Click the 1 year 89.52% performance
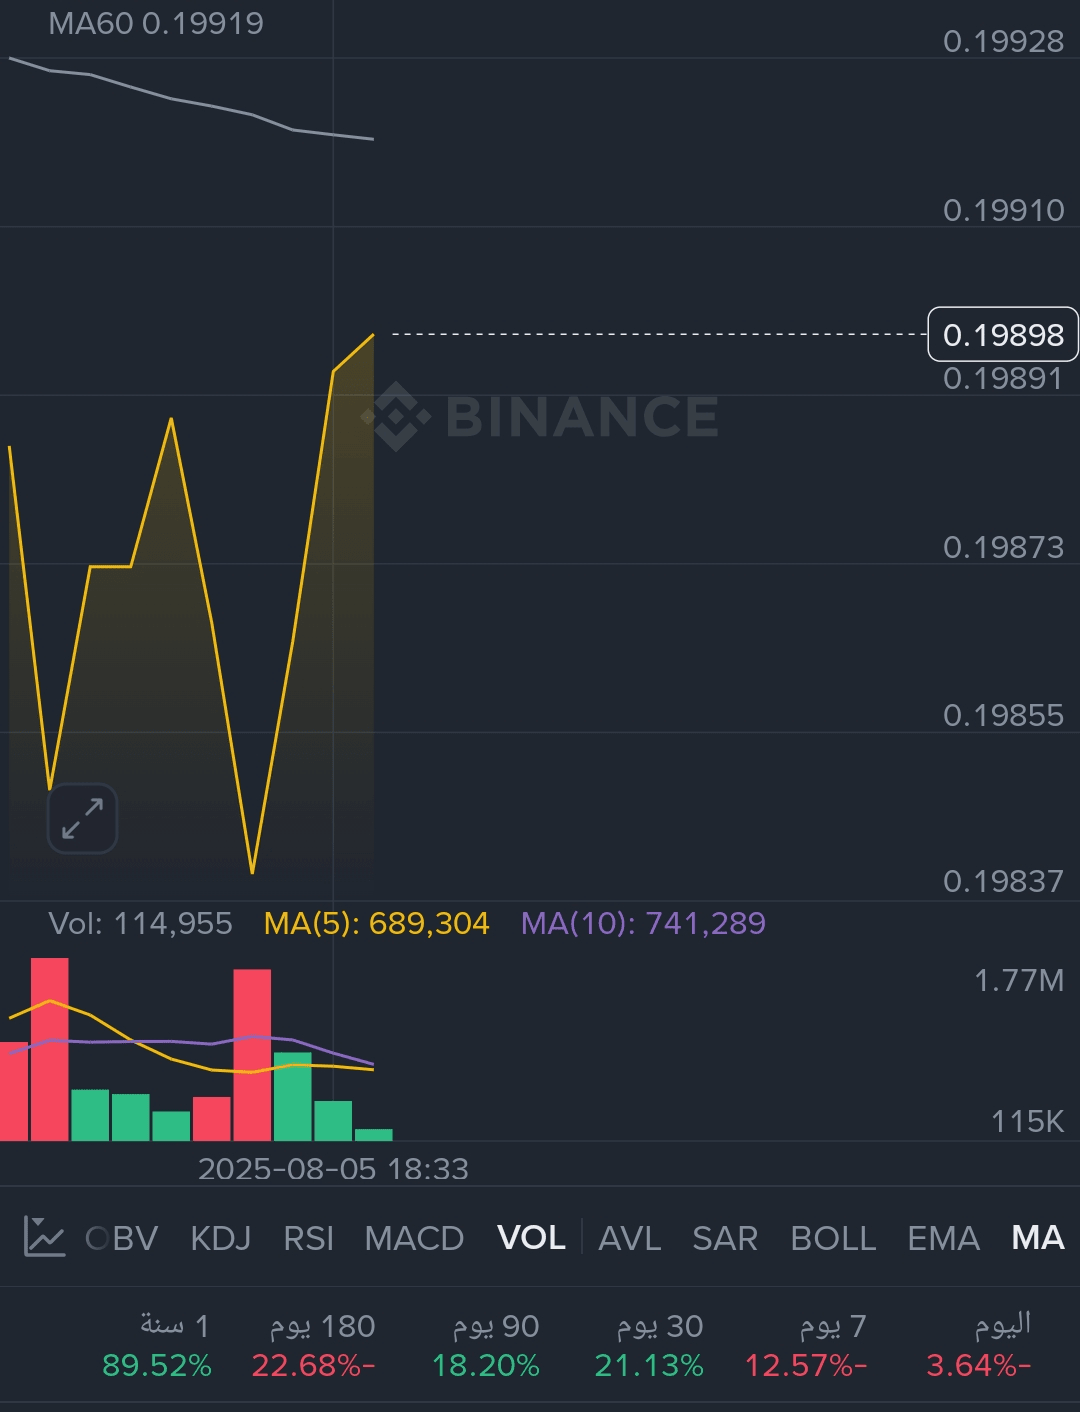The height and width of the screenshot is (1412, 1080). coord(157,1346)
